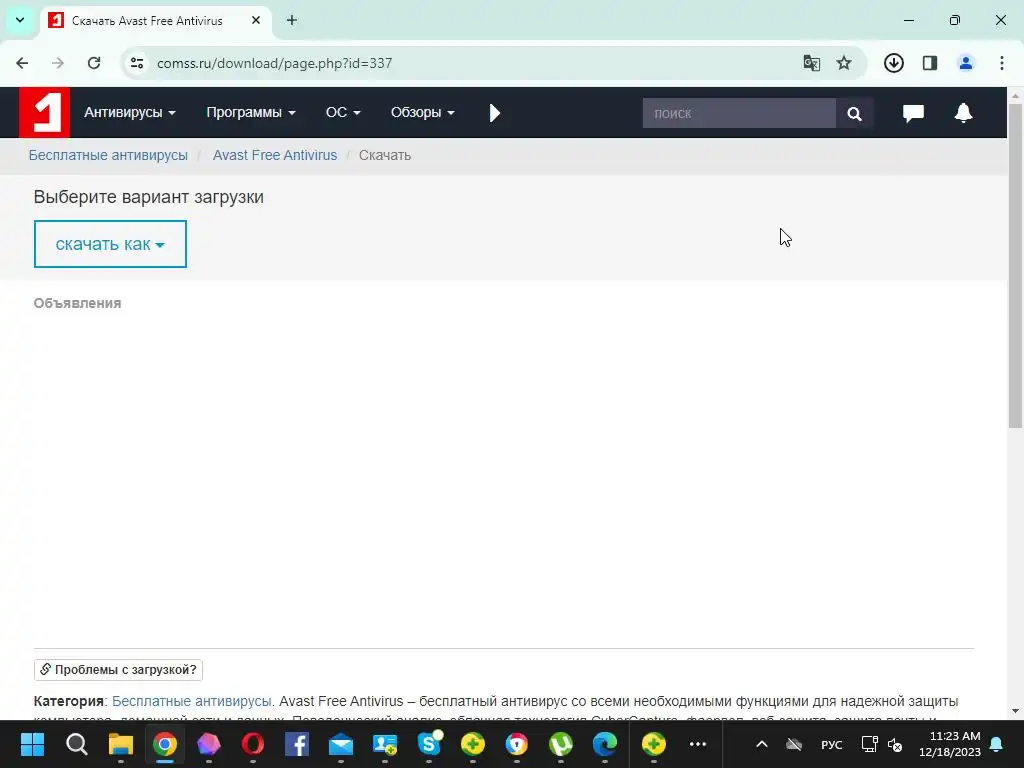Image resolution: width=1024 pixels, height=768 pixels.
Task: Switch to Chrome in taskbar
Action: pos(165,744)
